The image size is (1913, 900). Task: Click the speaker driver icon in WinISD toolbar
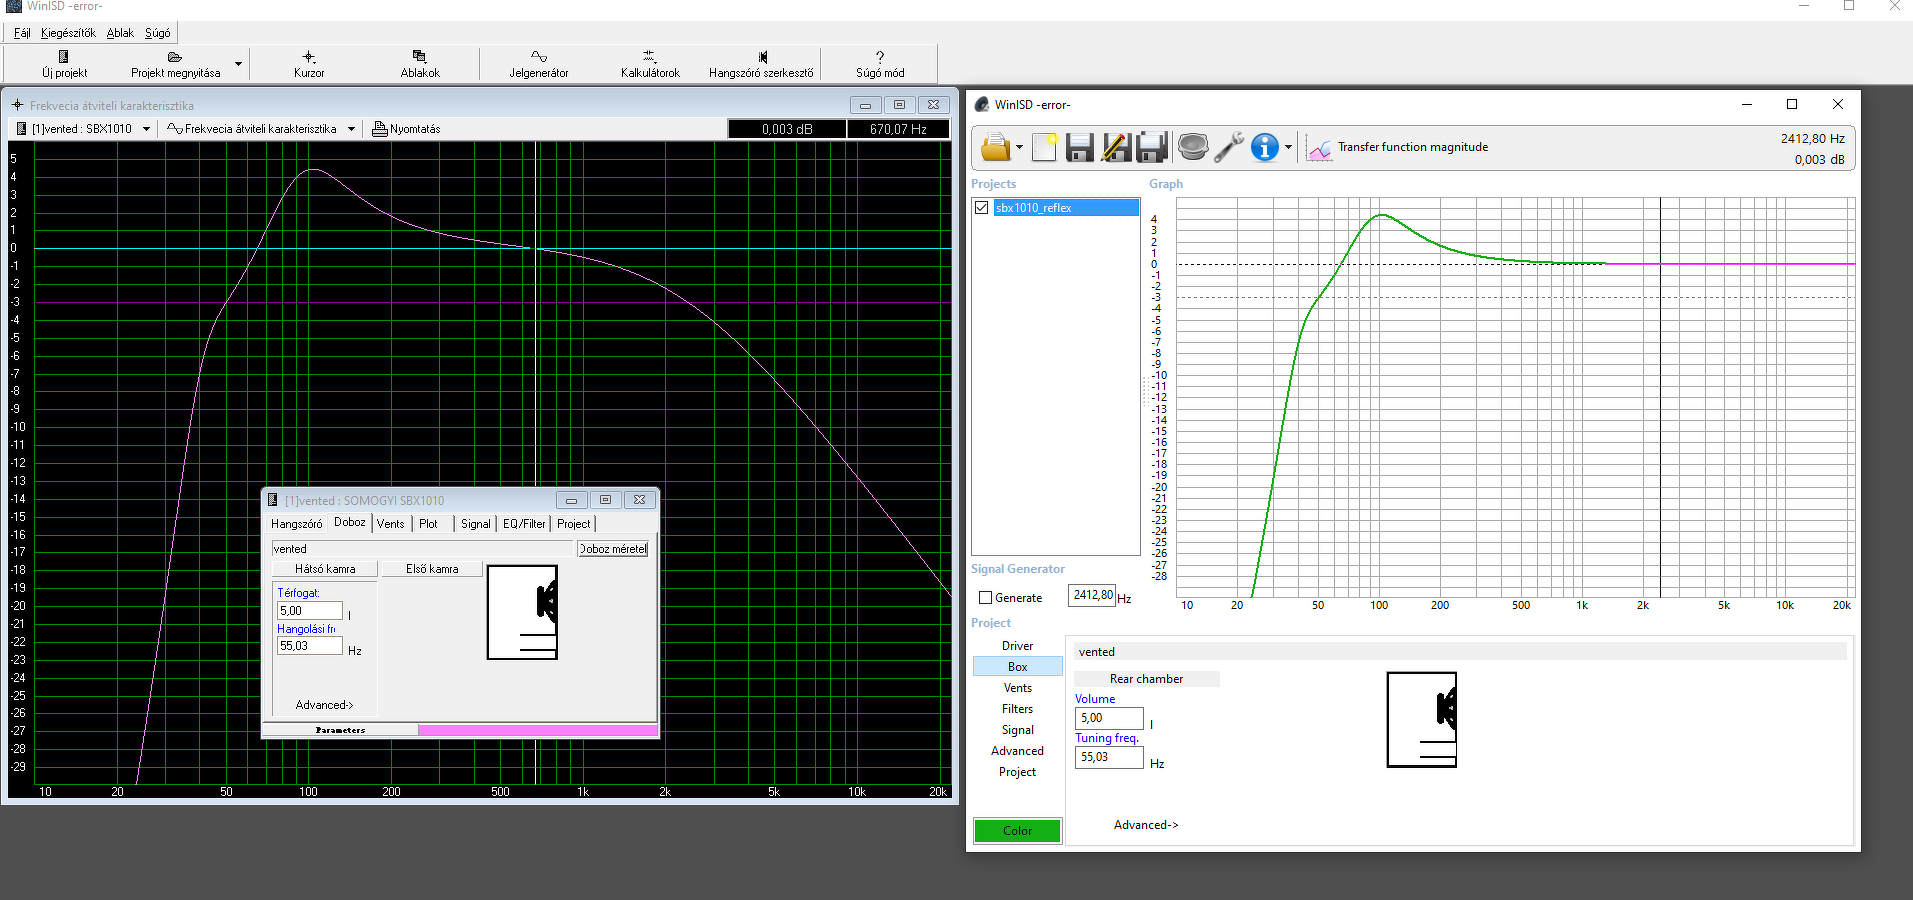point(1192,147)
